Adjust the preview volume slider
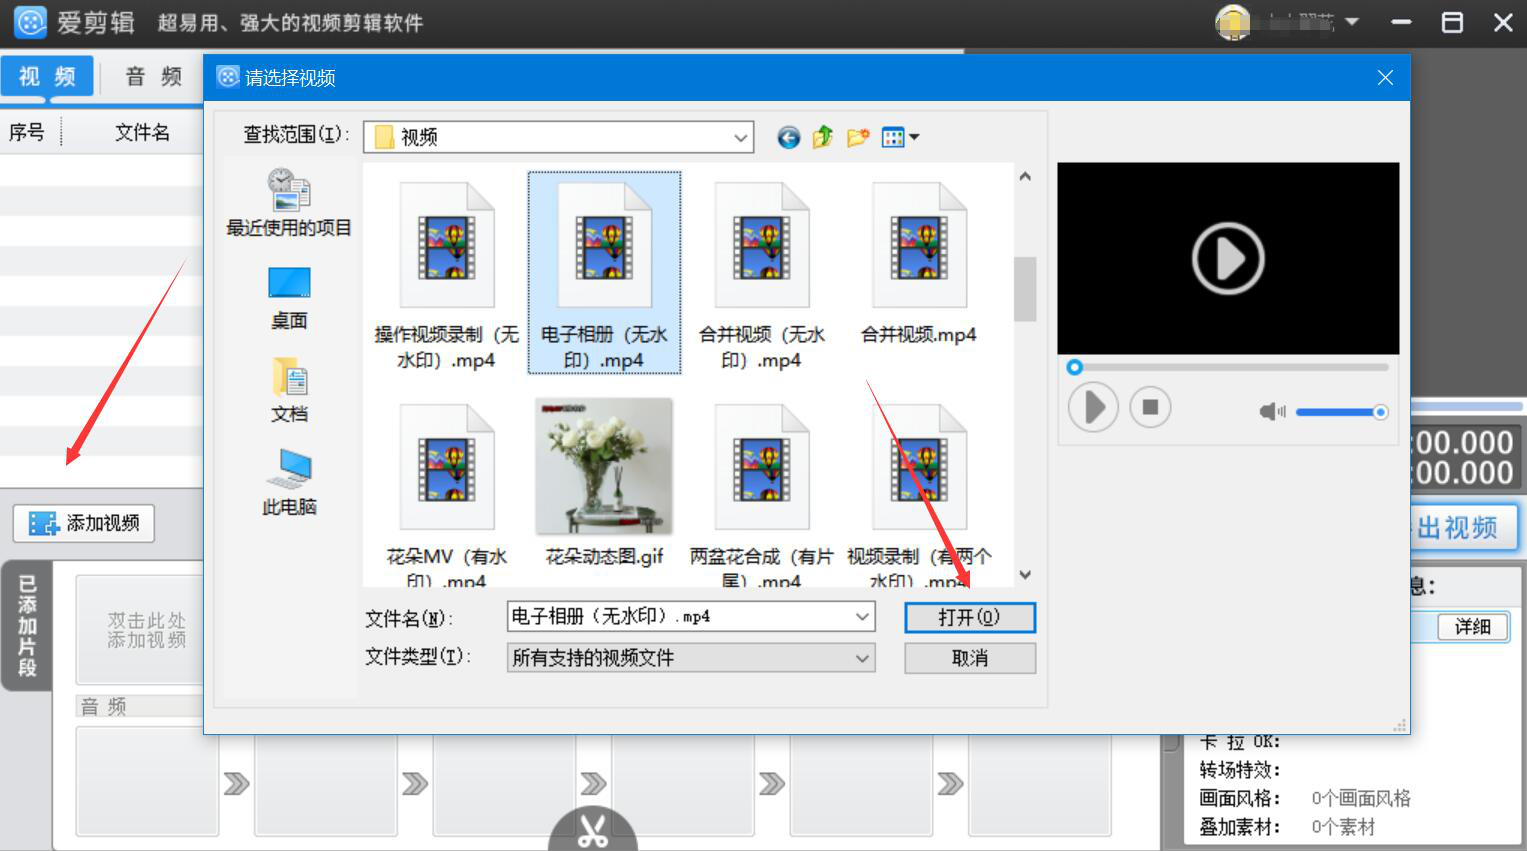 1342,412
